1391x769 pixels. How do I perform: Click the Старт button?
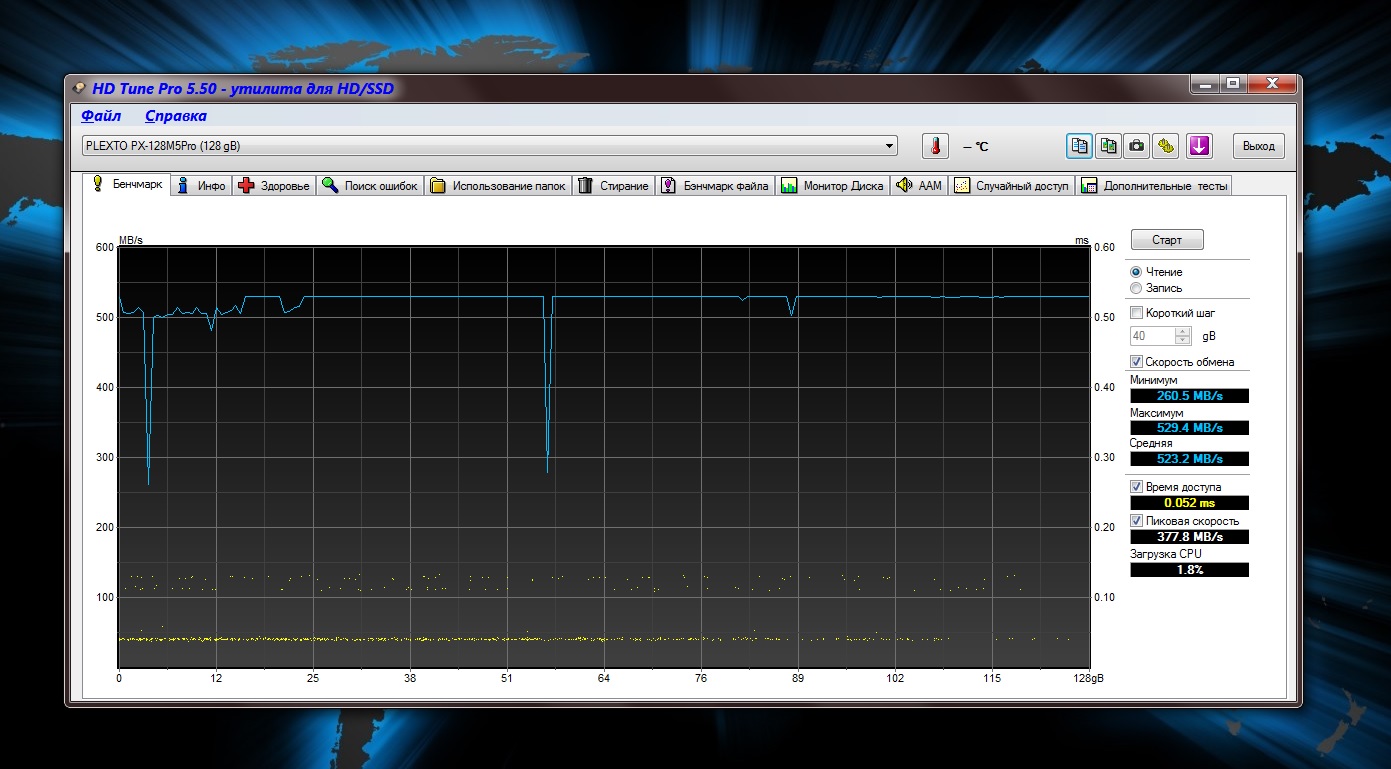coord(1167,240)
